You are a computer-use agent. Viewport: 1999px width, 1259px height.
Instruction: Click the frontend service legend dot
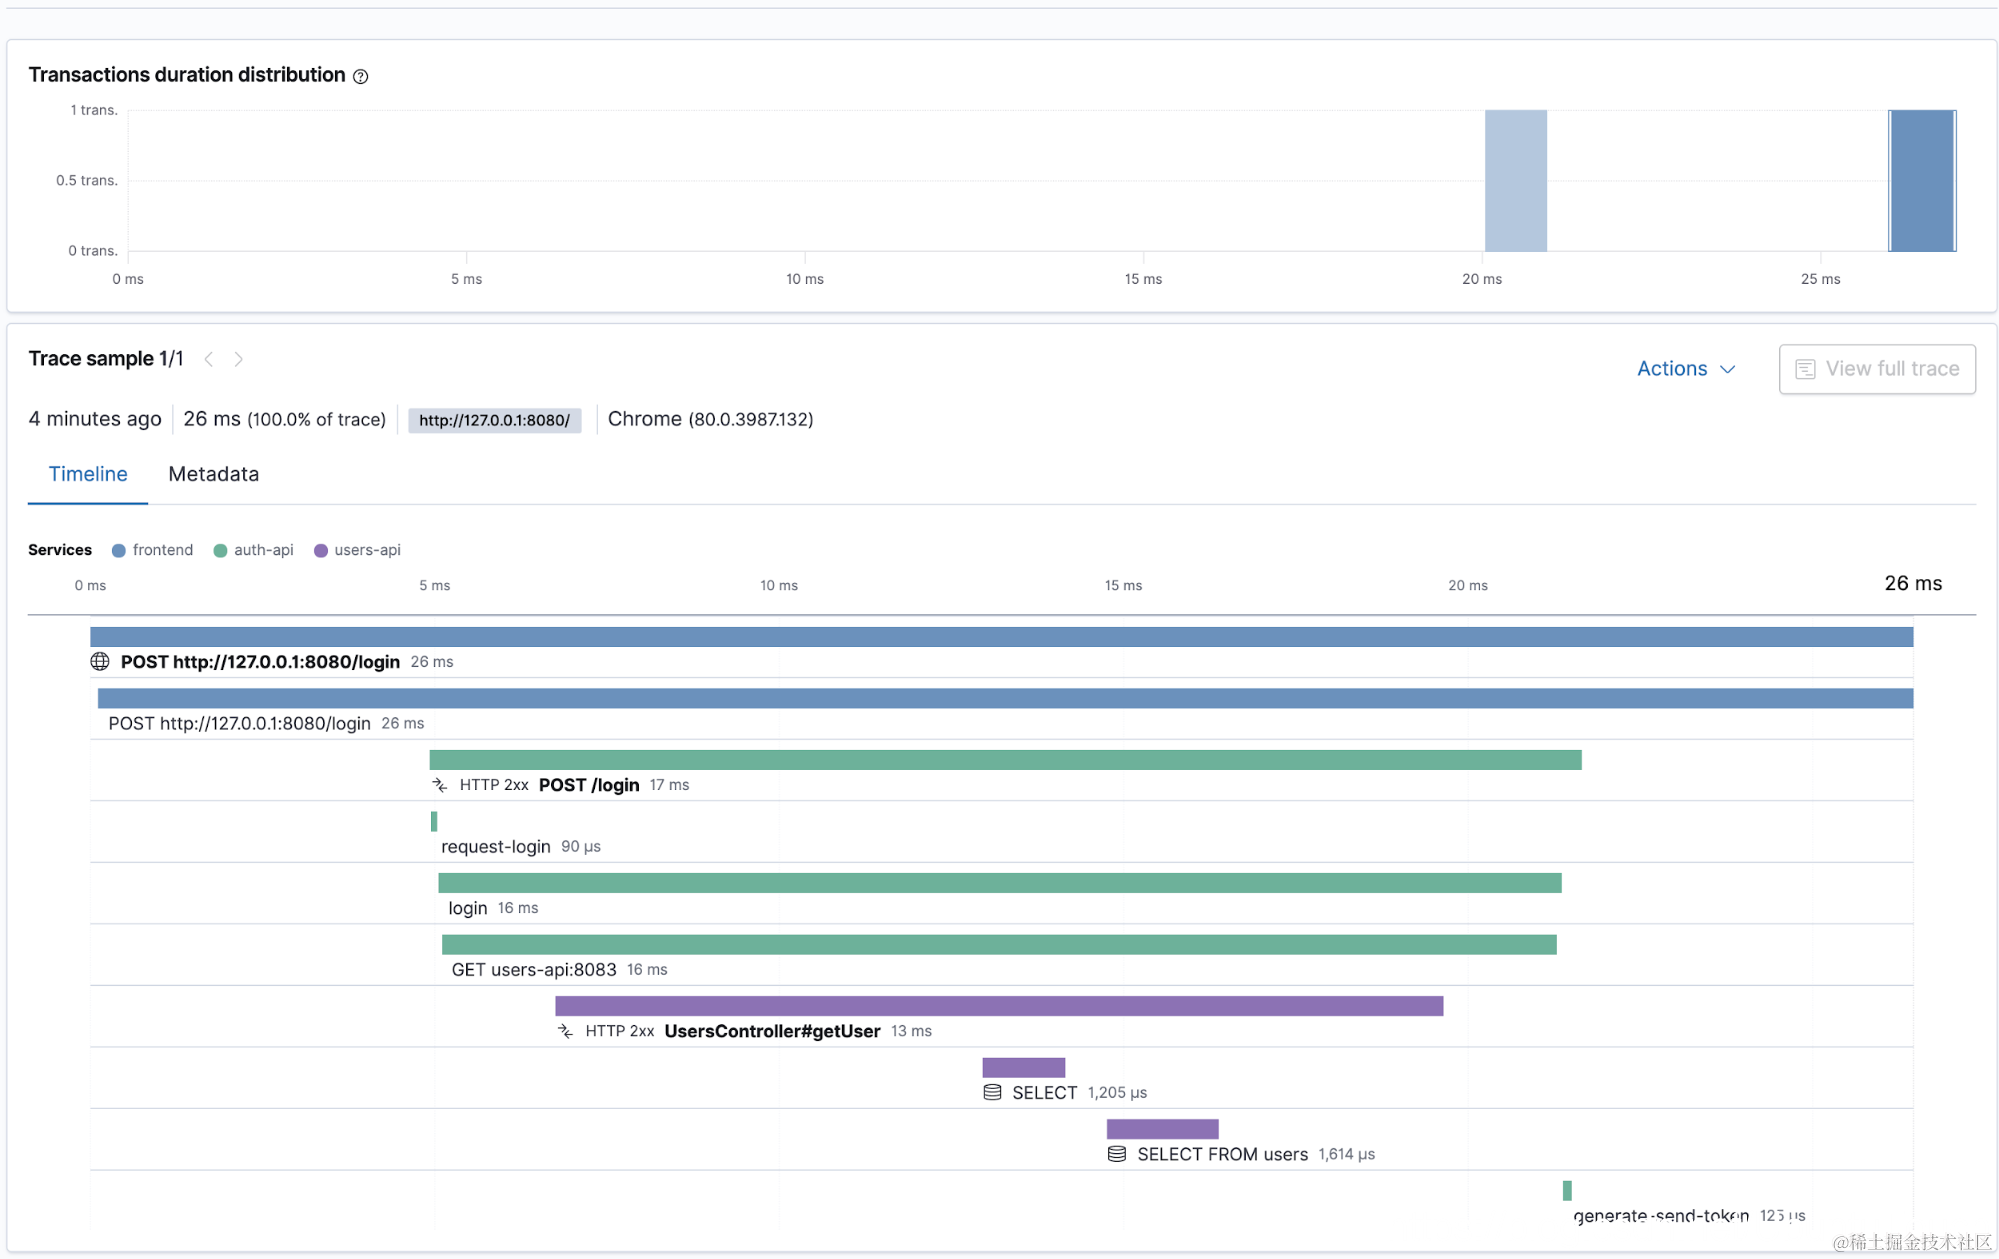point(119,551)
